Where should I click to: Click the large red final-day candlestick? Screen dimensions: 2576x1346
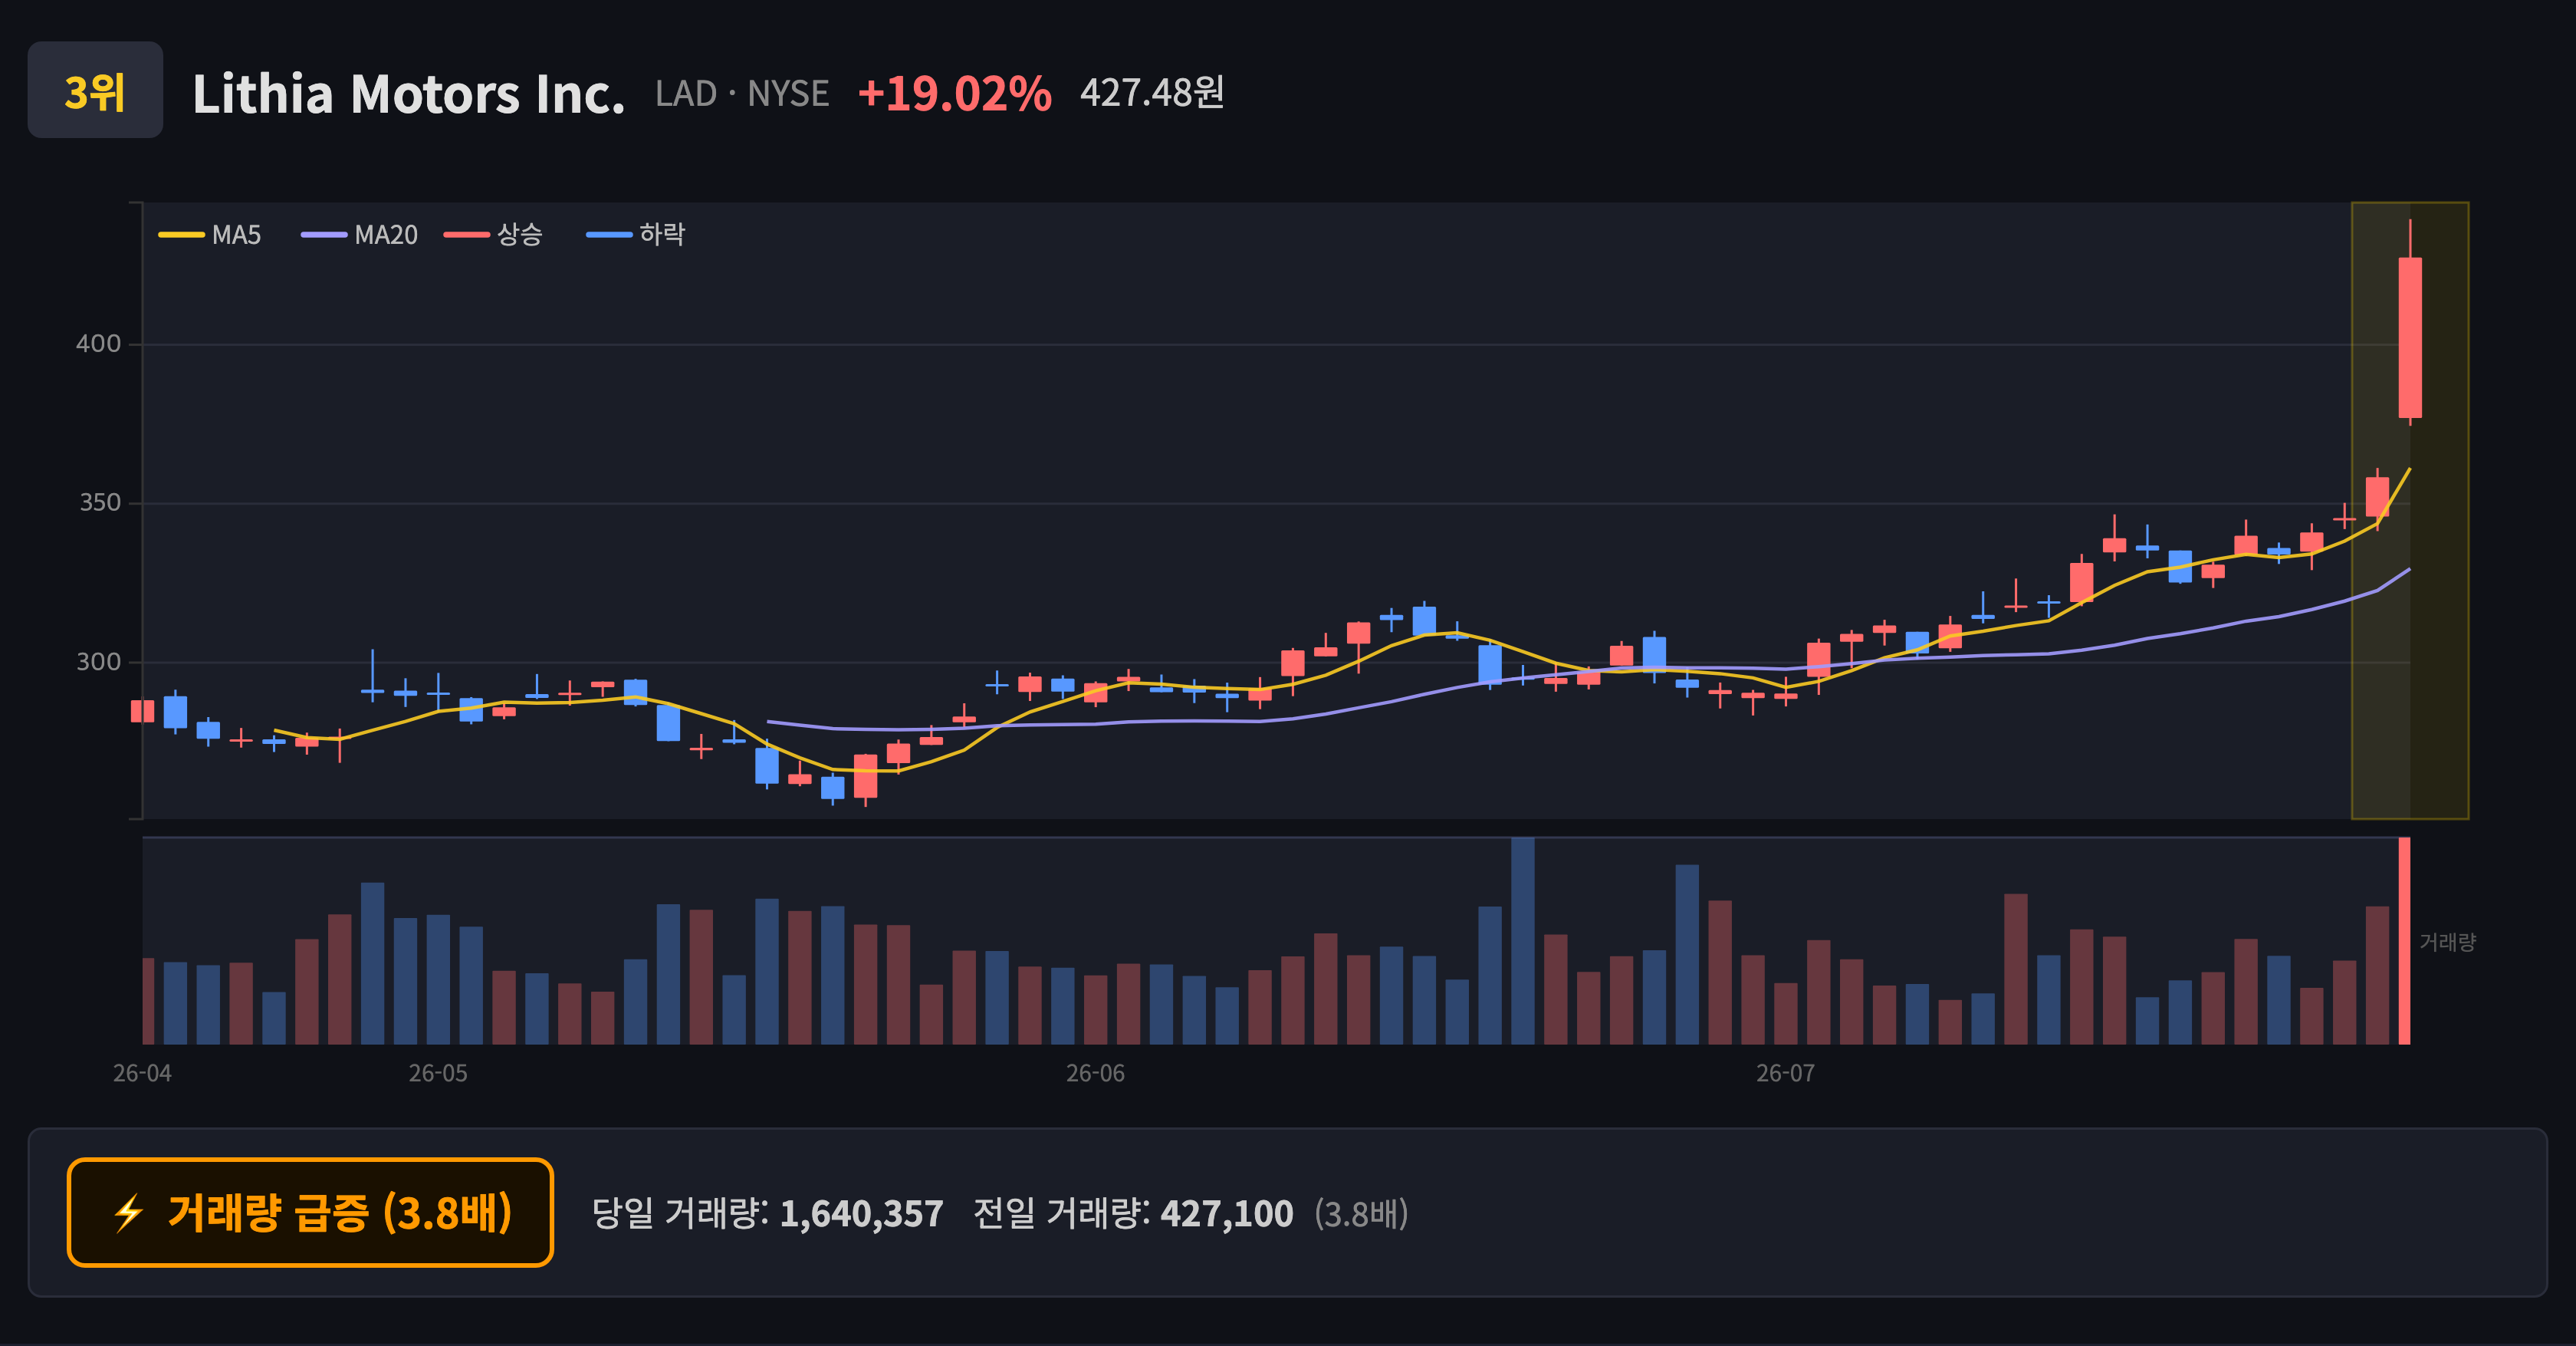[x=2410, y=338]
